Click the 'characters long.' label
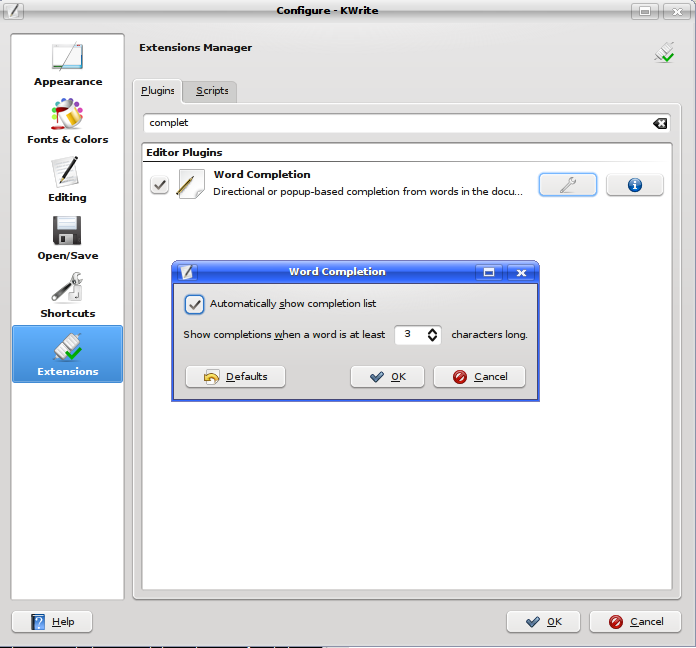This screenshot has height=648, width=696. coord(489,335)
